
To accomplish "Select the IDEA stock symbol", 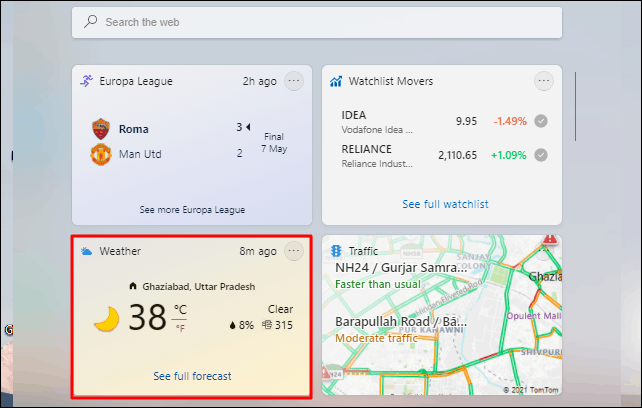I will 354,115.
